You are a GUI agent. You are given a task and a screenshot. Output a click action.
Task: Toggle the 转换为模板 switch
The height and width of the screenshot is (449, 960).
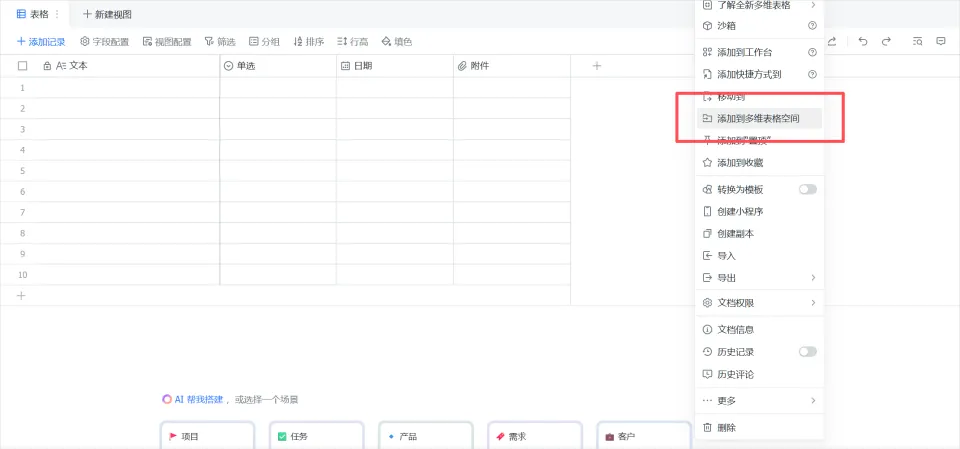point(808,190)
